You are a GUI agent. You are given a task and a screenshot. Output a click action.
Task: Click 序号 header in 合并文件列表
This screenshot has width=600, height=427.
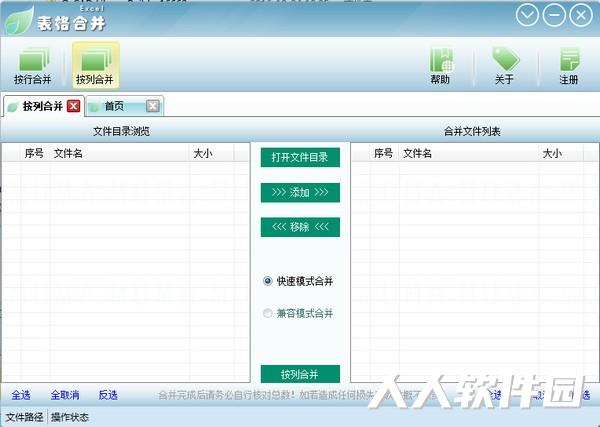click(x=383, y=153)
